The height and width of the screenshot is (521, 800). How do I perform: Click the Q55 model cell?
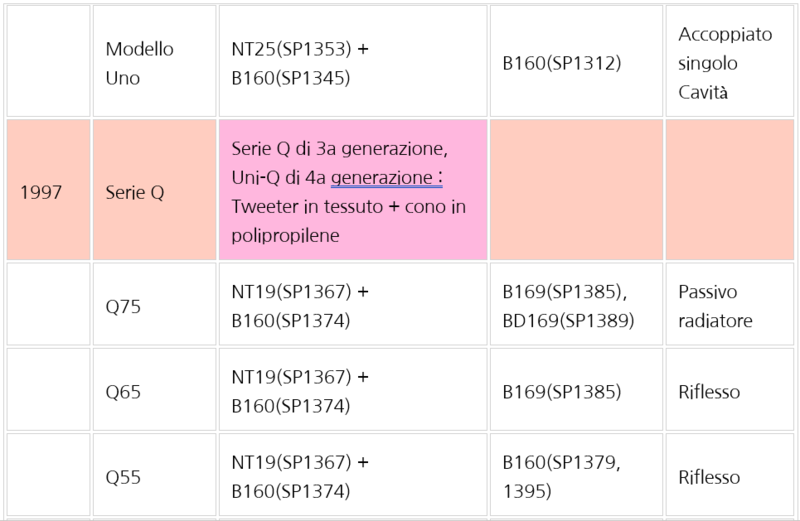(x=154, y=477)
